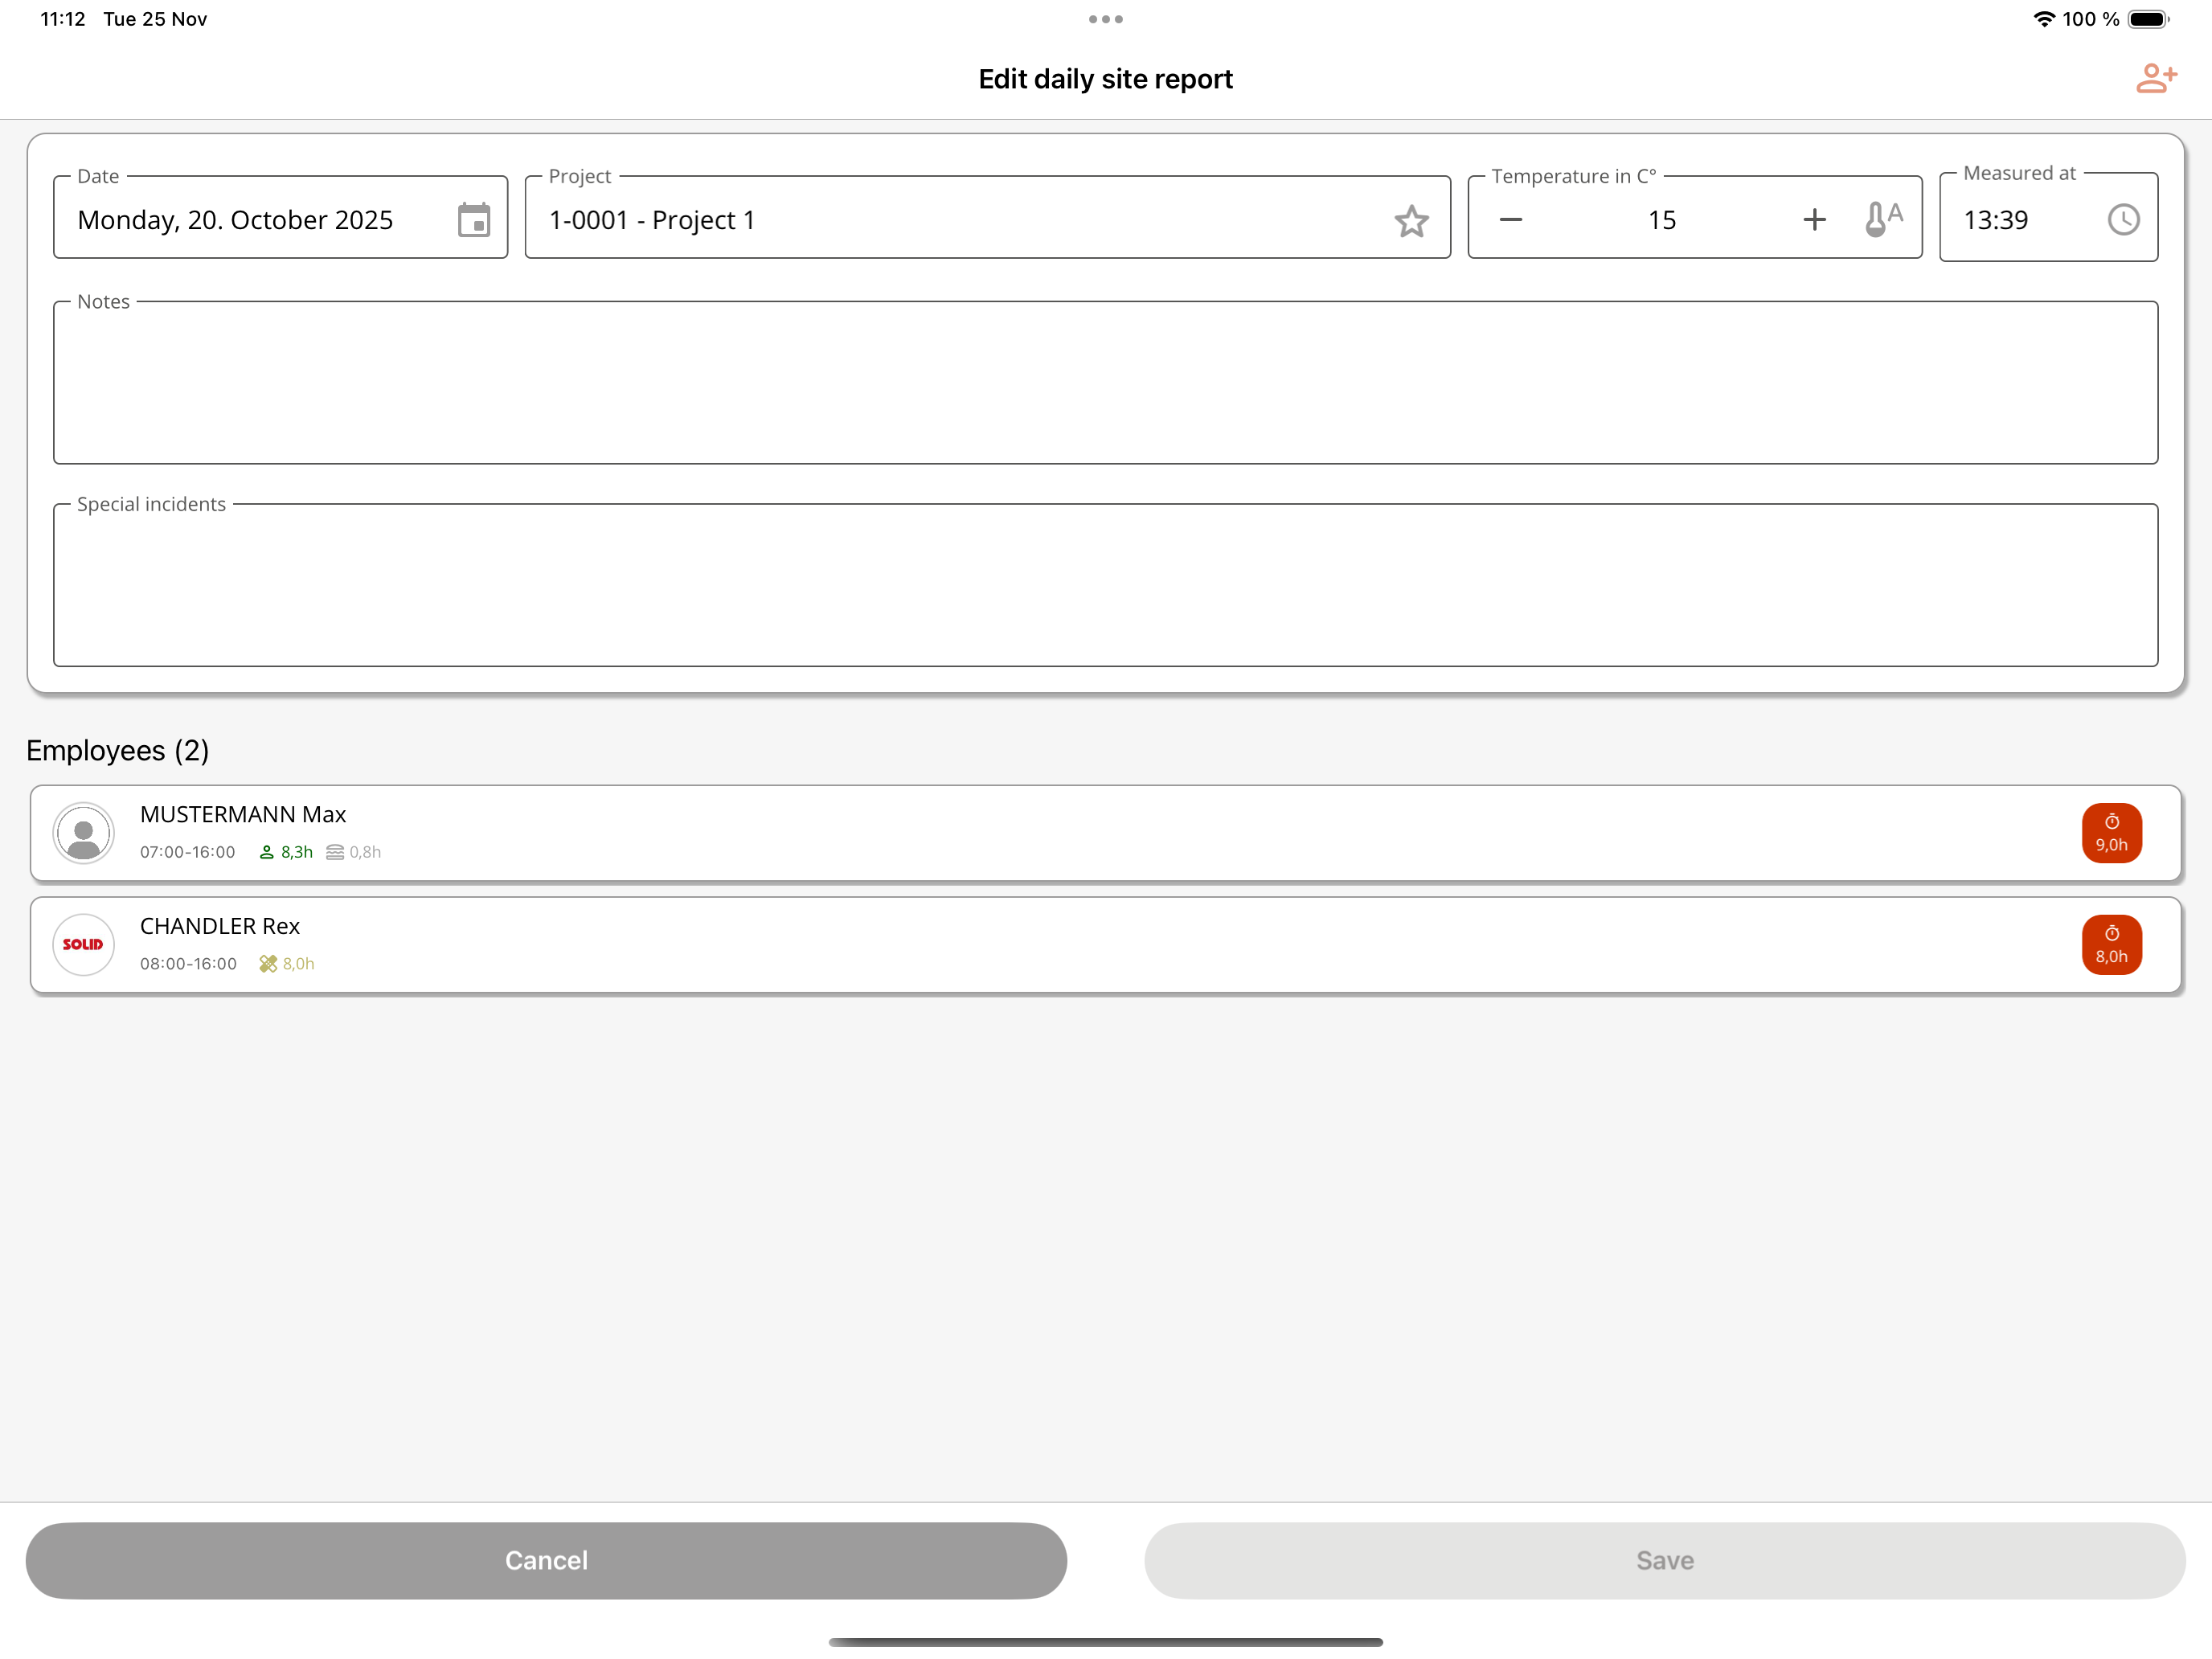Focus the Special incidents text area

click(1105, 585)
